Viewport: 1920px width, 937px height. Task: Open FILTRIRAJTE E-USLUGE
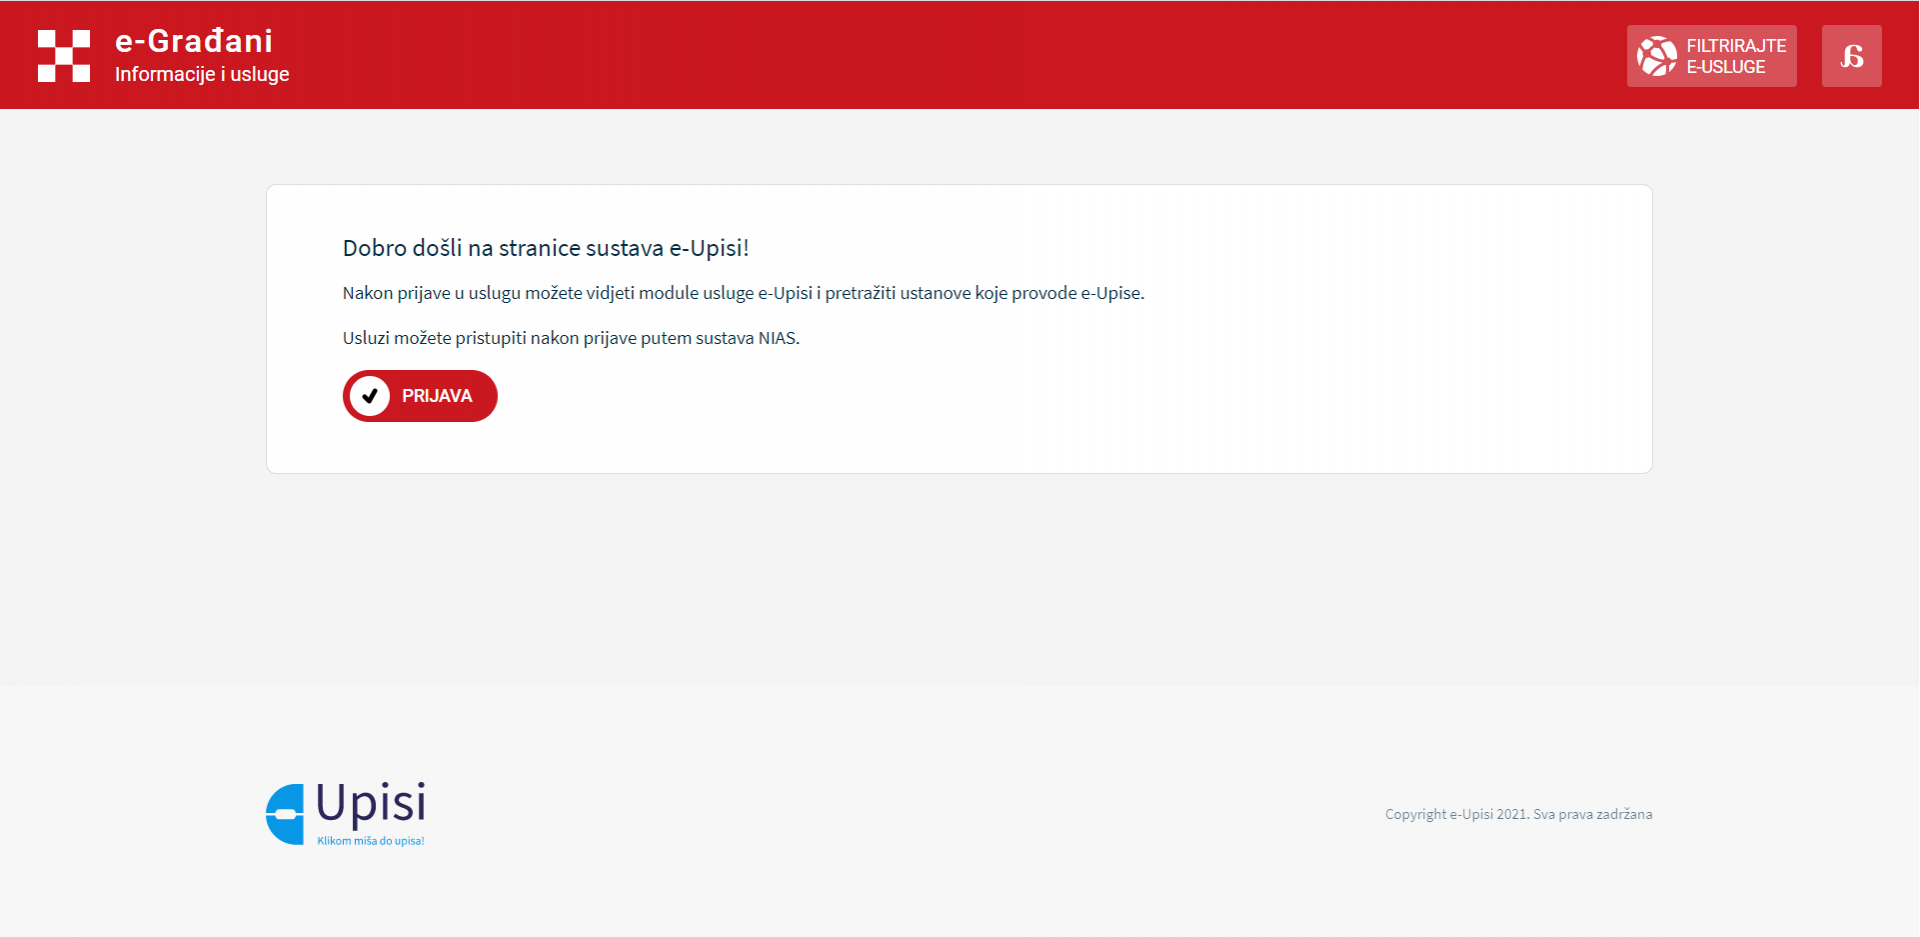1711,55
